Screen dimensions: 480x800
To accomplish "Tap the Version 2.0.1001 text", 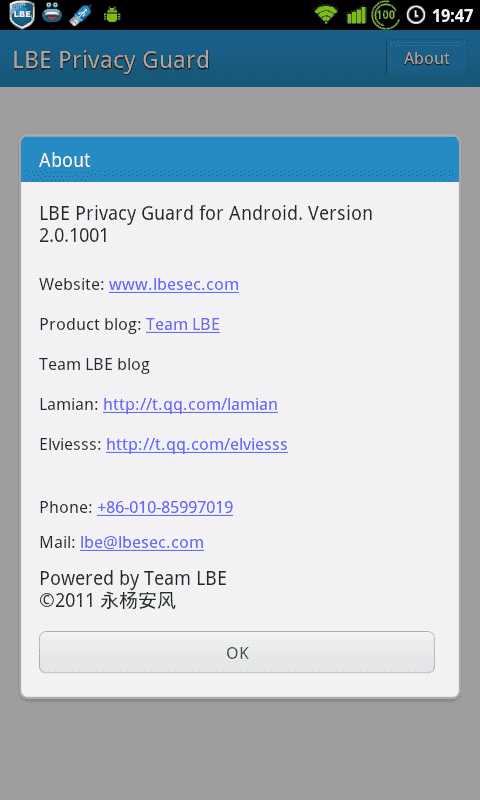I will [206, 224].
